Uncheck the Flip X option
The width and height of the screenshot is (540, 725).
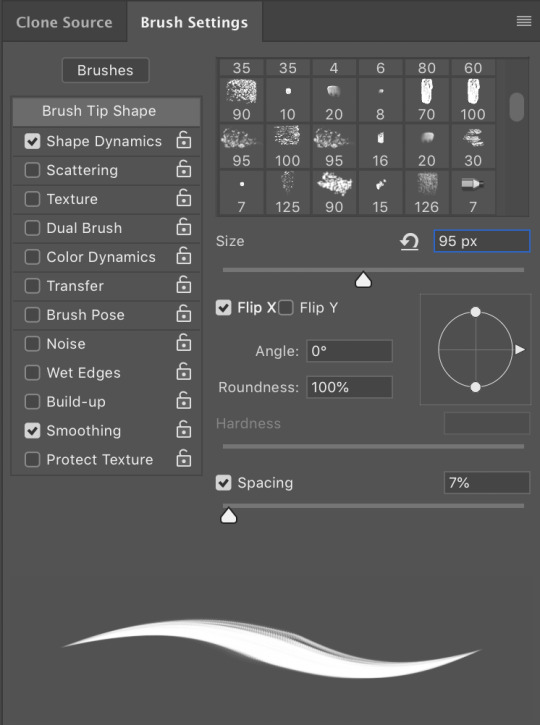[x=224, y=307]
